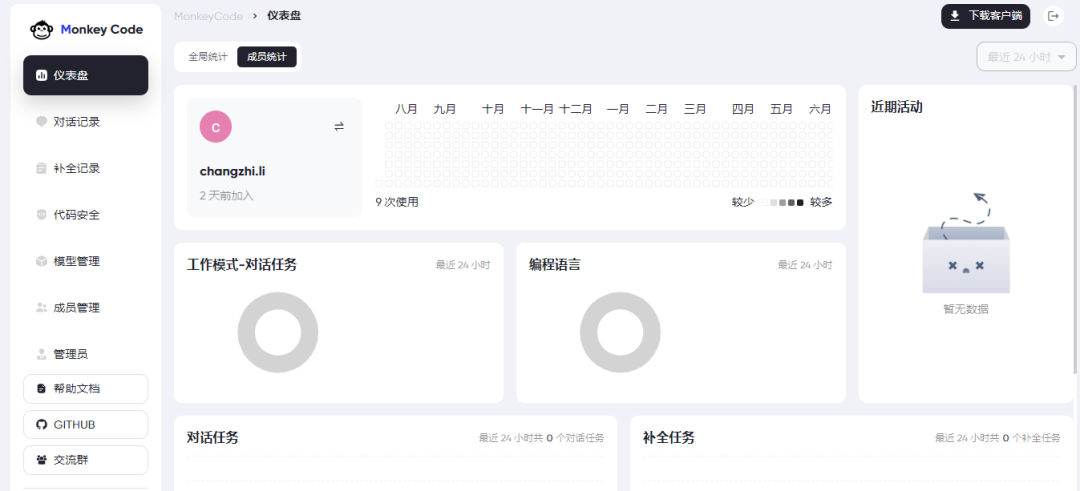
Task: Click the 补全记录 clipboard icon
Action: (41, 168)
